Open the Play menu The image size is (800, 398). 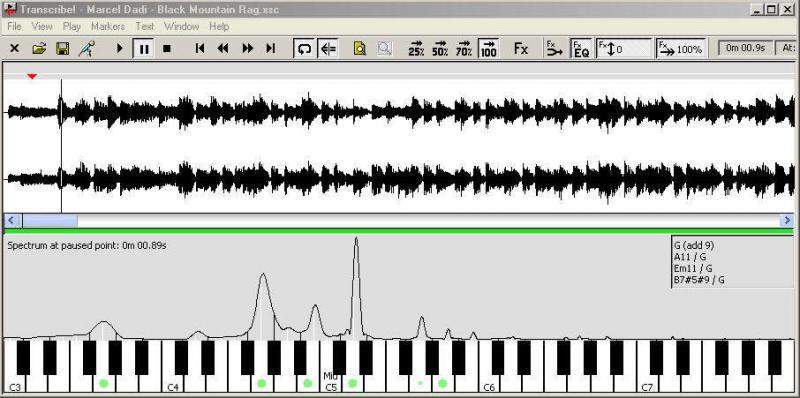[x=72, y=27]
